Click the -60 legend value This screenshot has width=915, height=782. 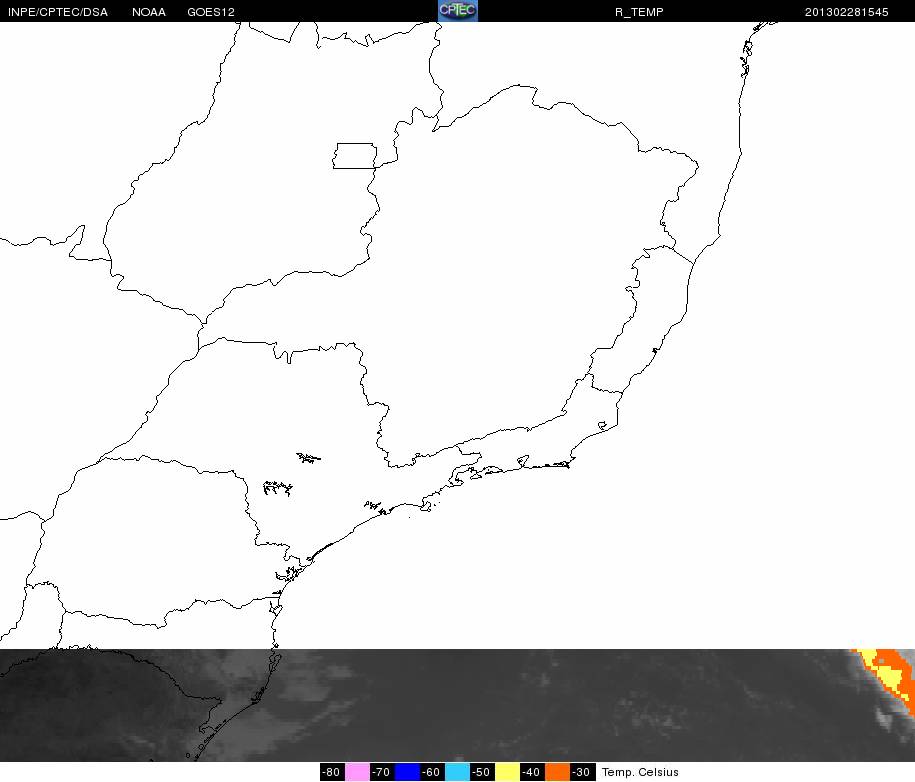coord(432,772)
